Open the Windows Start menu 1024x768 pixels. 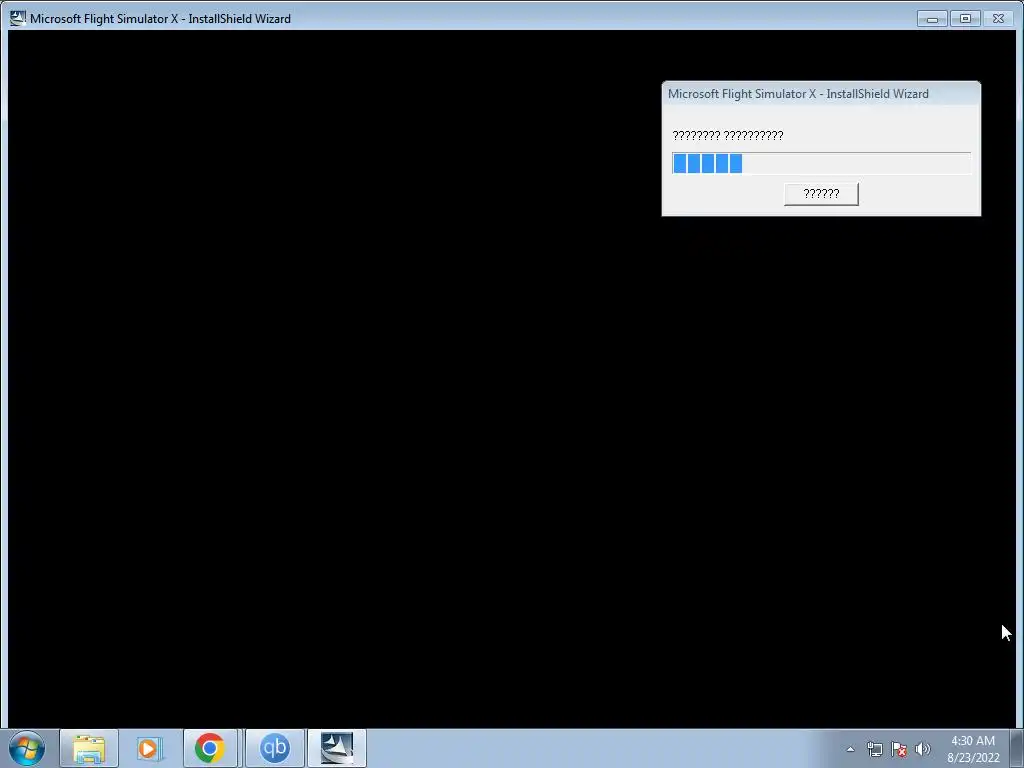27,748
